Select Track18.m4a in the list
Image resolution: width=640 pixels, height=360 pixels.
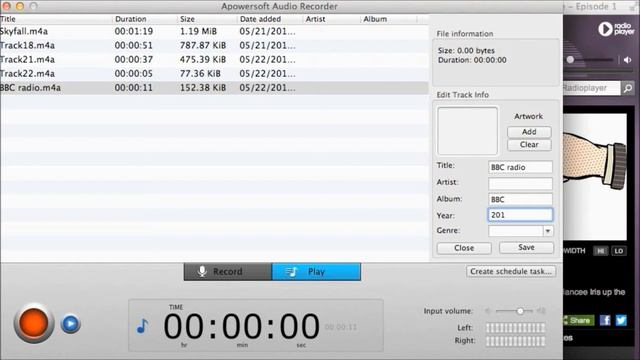214,45
